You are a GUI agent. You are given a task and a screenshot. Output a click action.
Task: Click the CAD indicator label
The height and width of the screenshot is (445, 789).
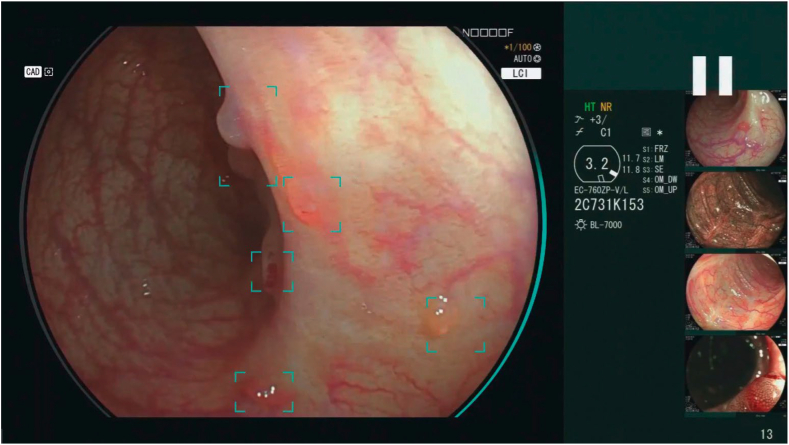pos(33,72)
